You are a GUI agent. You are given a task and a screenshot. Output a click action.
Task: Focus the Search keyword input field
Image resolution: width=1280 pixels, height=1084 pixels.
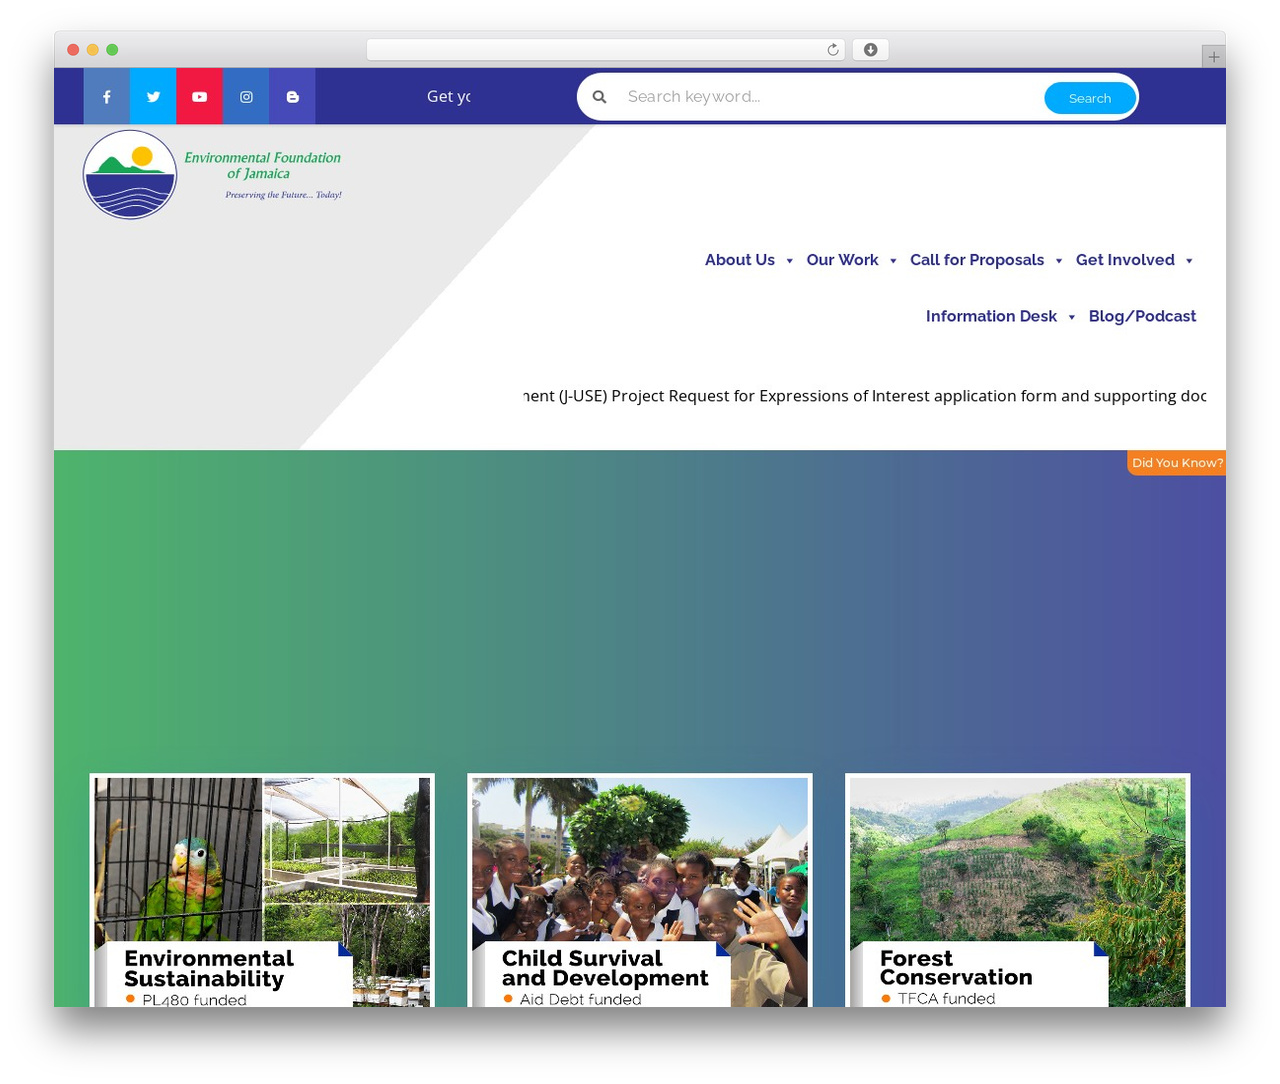830,97
